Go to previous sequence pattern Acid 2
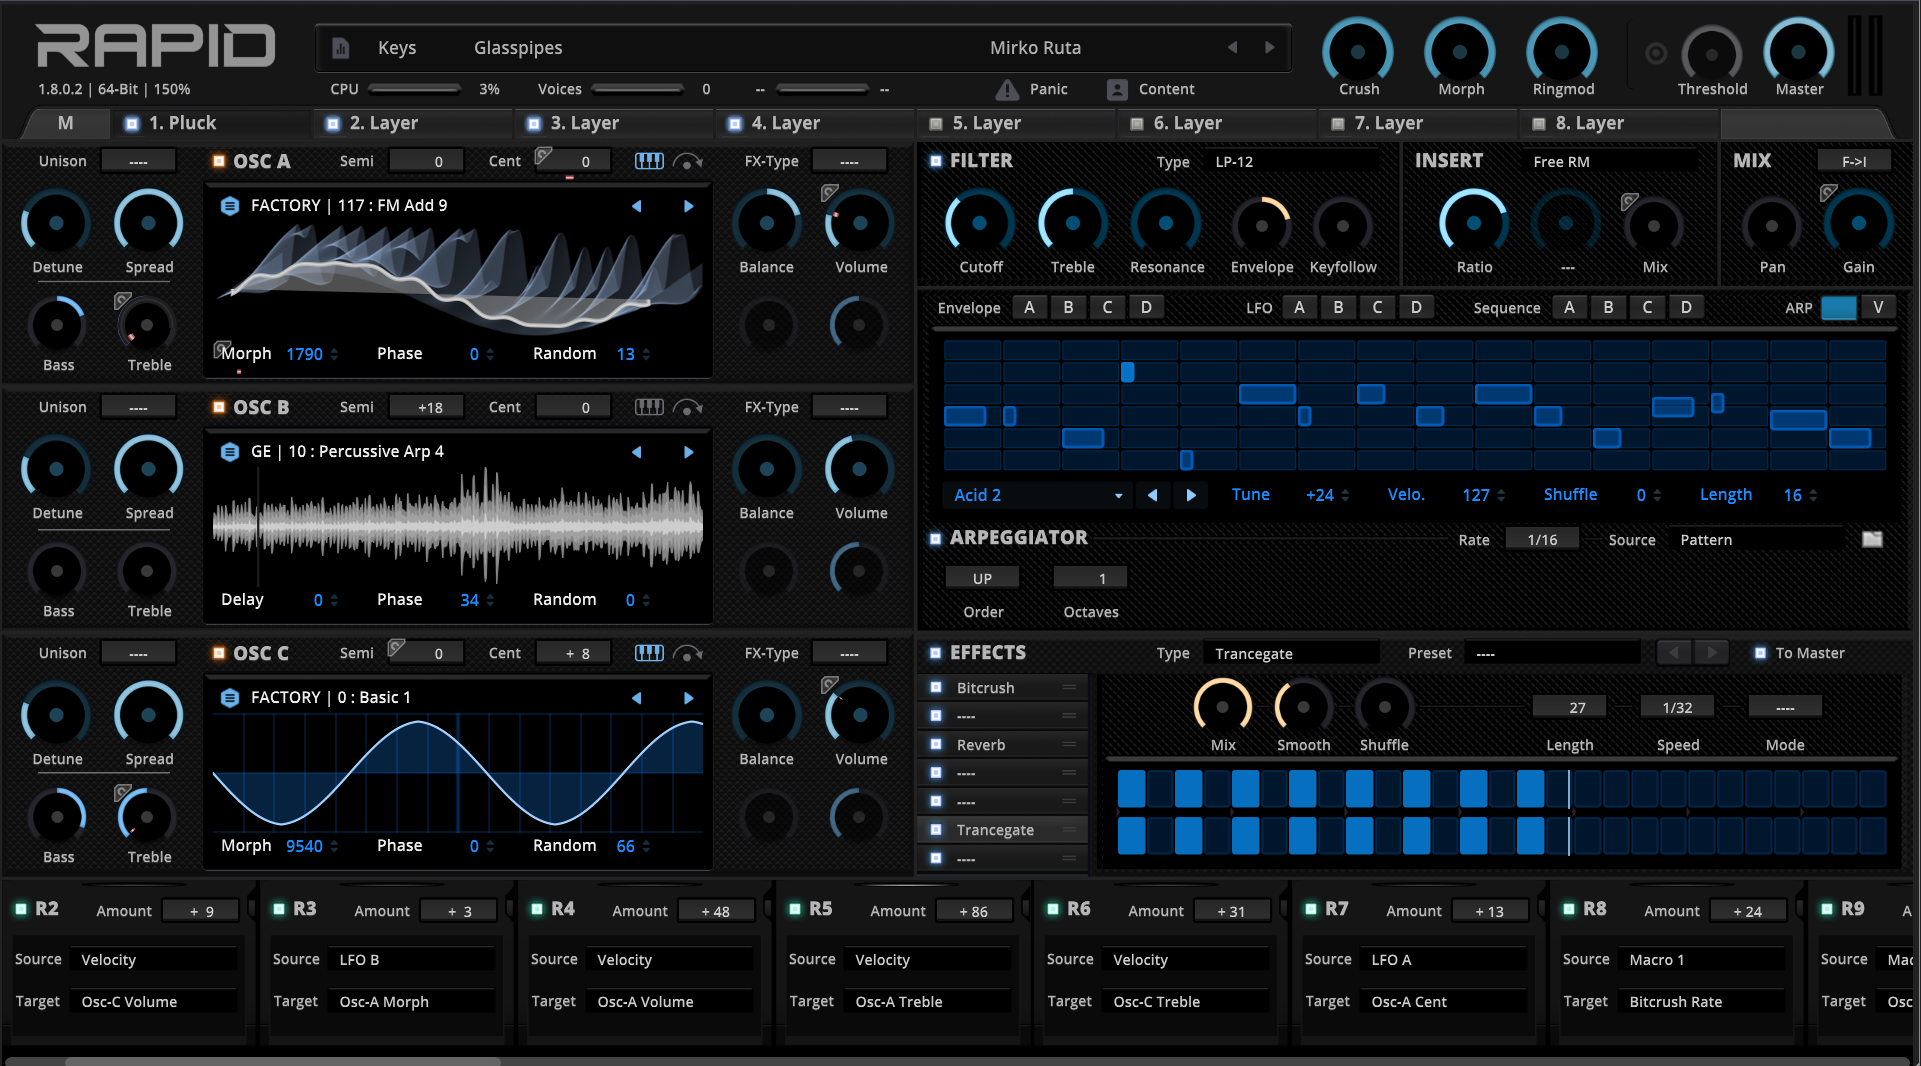 (x=1152, y=495)
